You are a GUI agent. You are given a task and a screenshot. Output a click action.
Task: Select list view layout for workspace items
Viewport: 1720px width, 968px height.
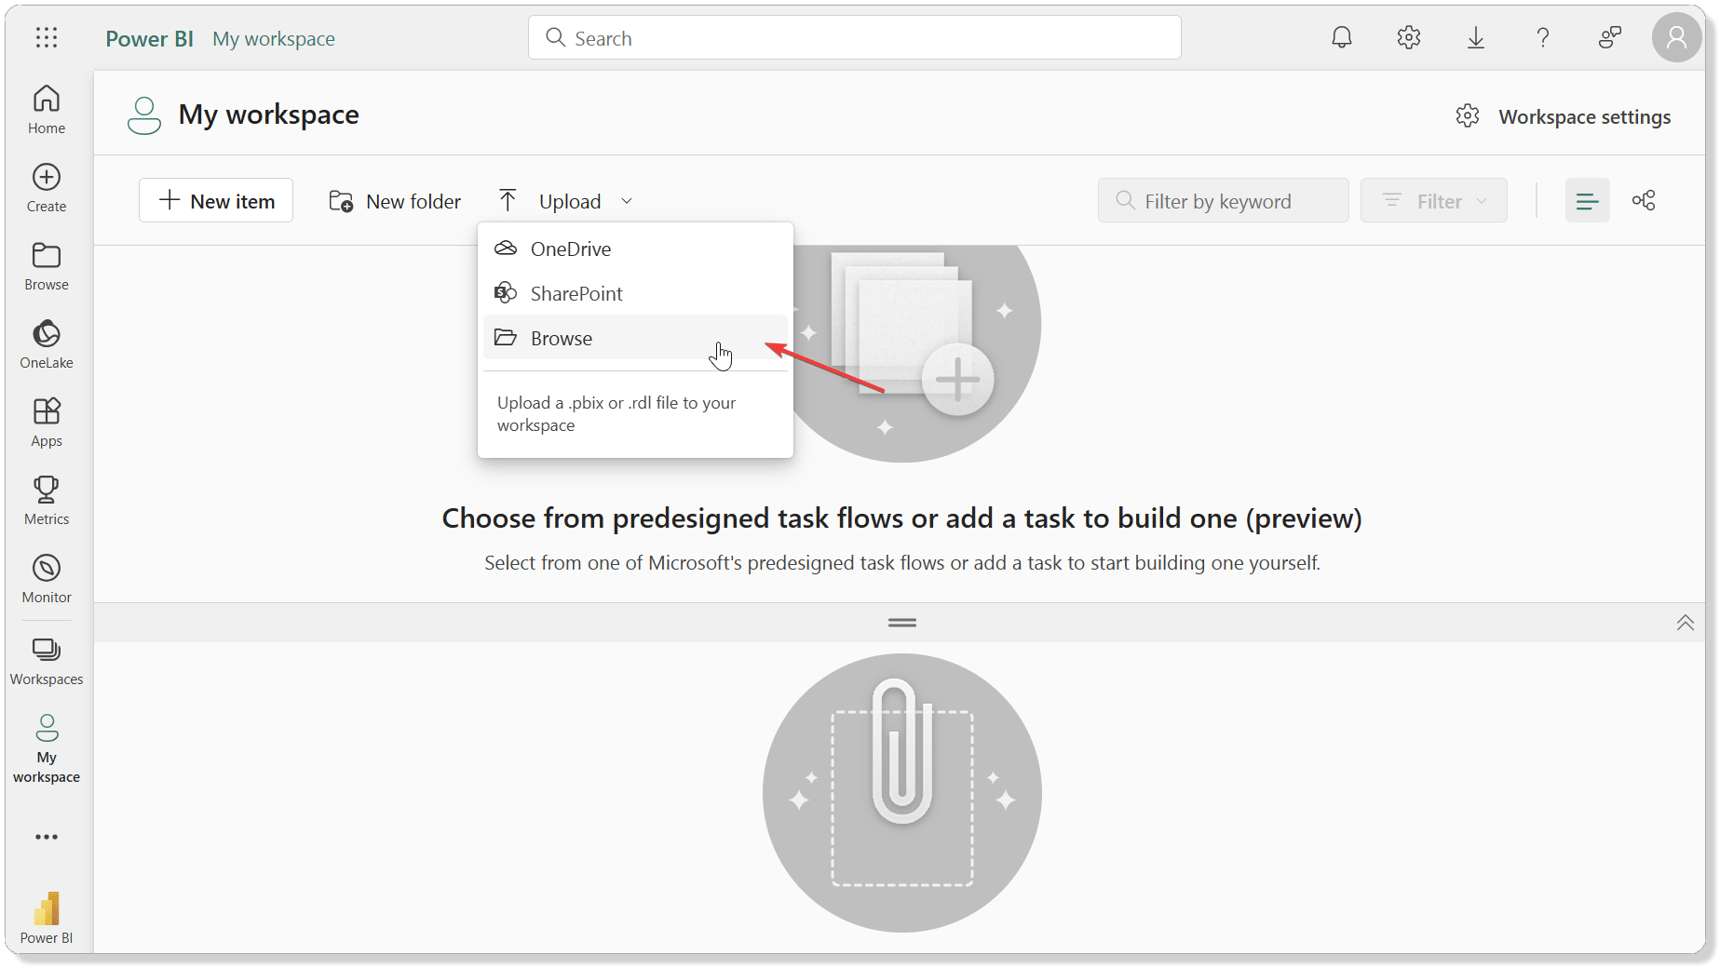point(1587,200)
